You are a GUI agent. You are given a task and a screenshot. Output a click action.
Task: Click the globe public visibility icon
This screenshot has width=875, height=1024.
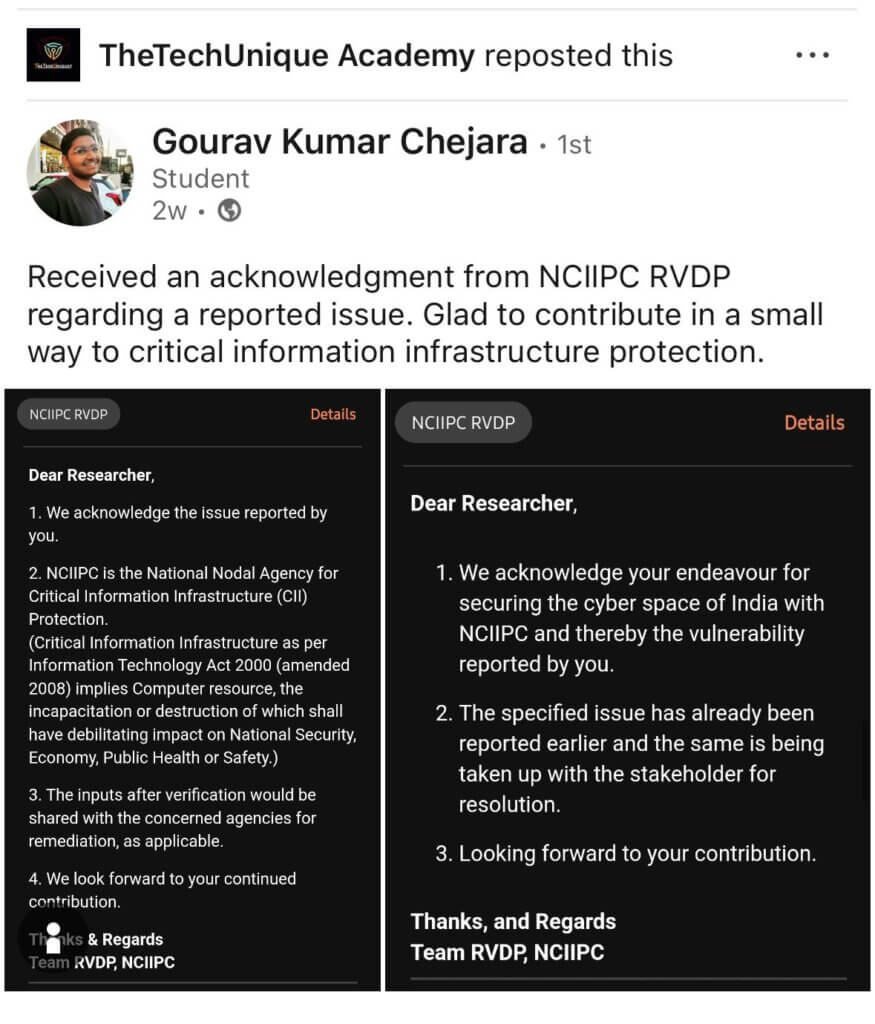[x=229, y=211]
